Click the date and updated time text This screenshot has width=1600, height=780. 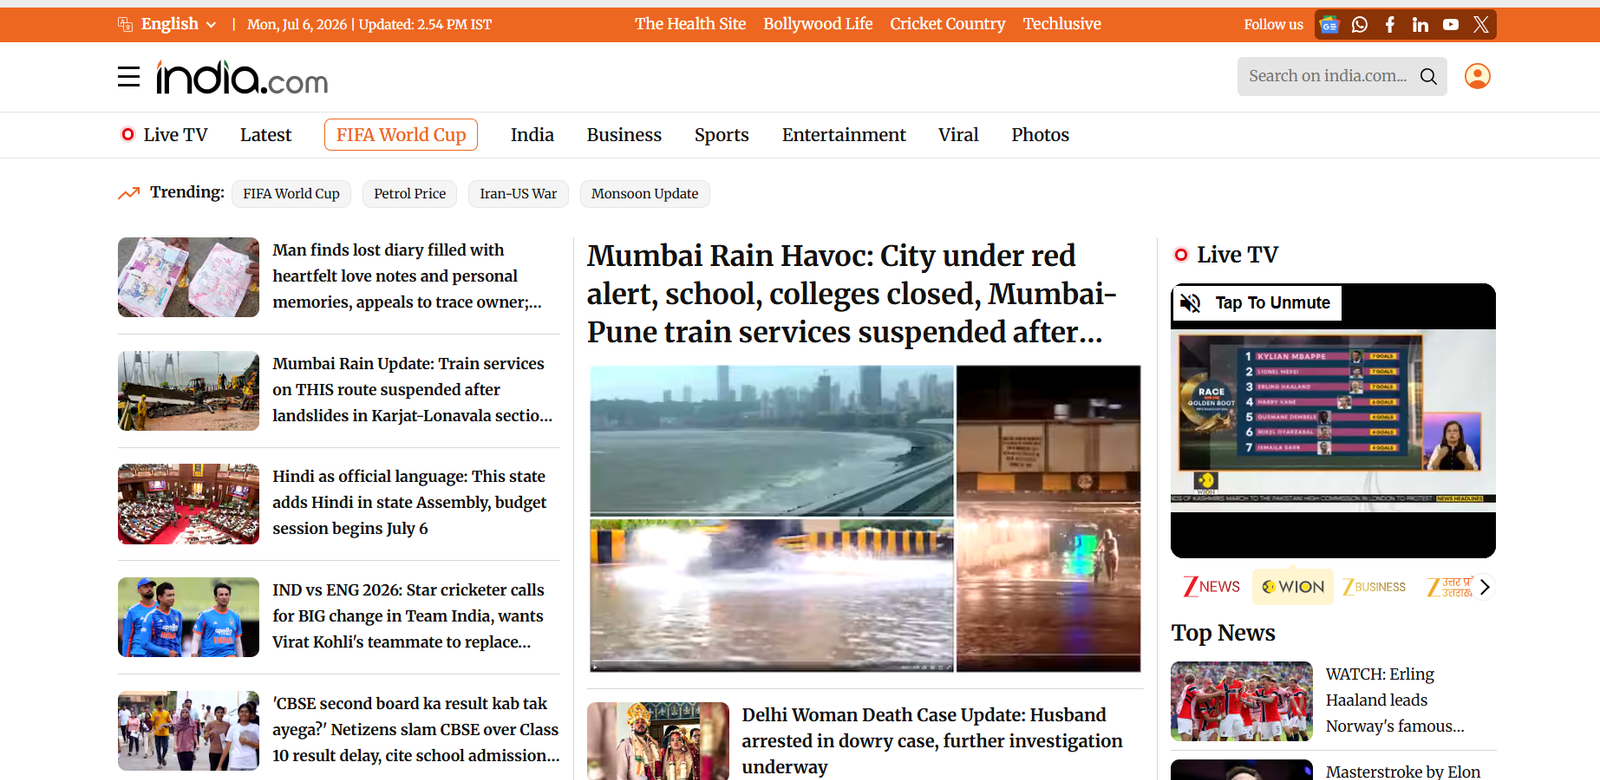click(x=369, y=25)
